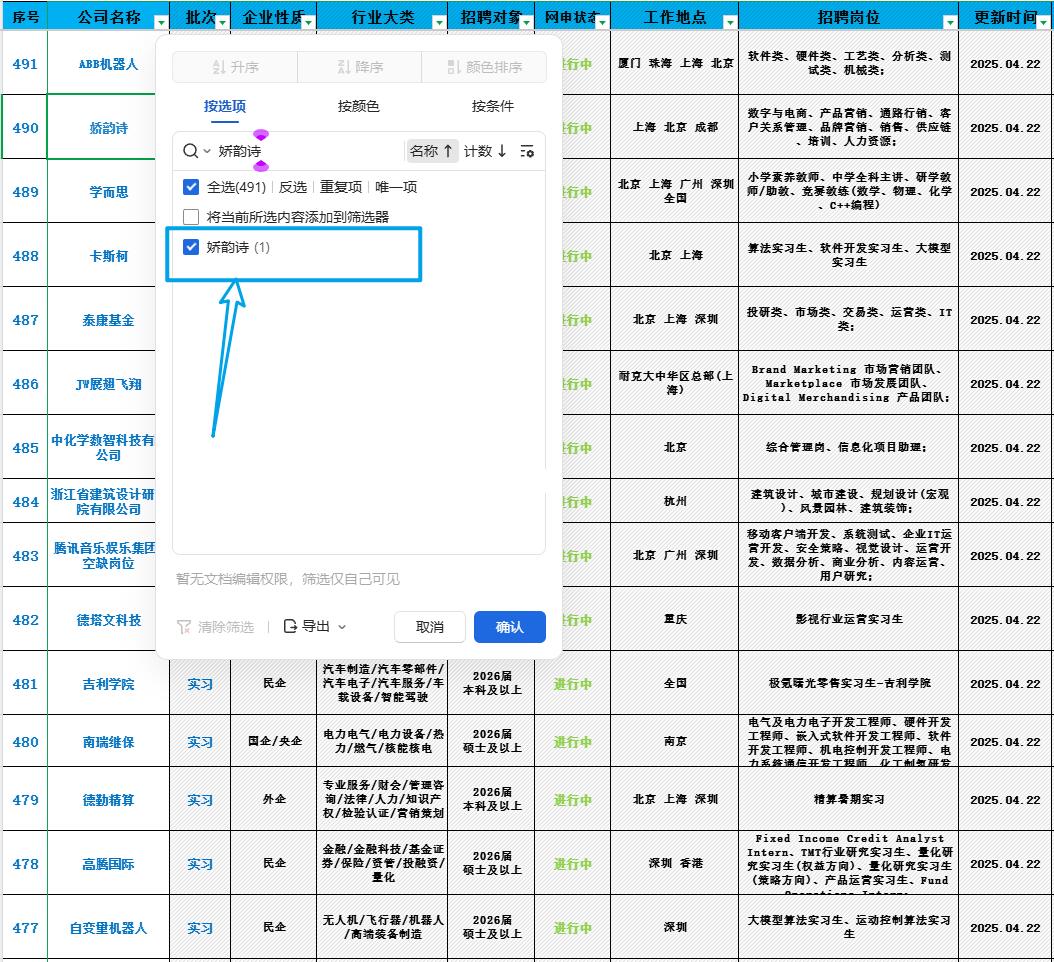Expand search options chevron beside magnifier
Image resolution: width=1054 pixels, height=962 pixels.
point(207,151)
